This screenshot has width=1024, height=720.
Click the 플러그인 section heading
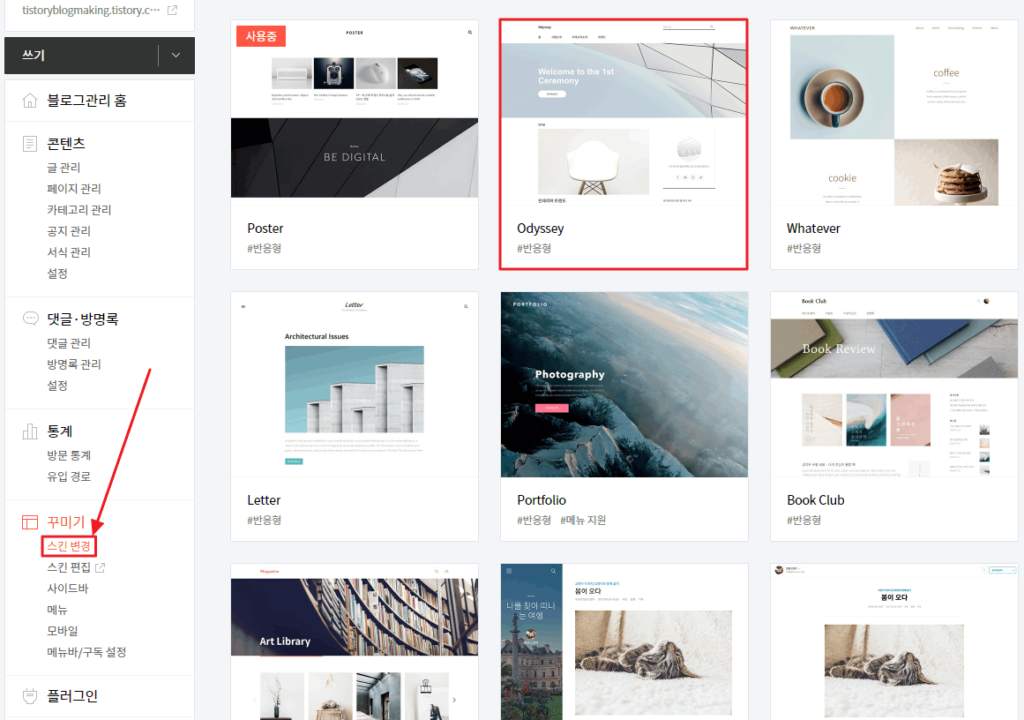72,696
